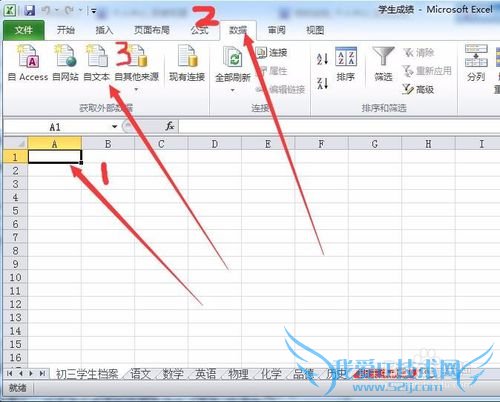Expand the 全部刷新 dropdown arrow
Viewport: 500px width, 402px height.
click(x=232, y=90)
